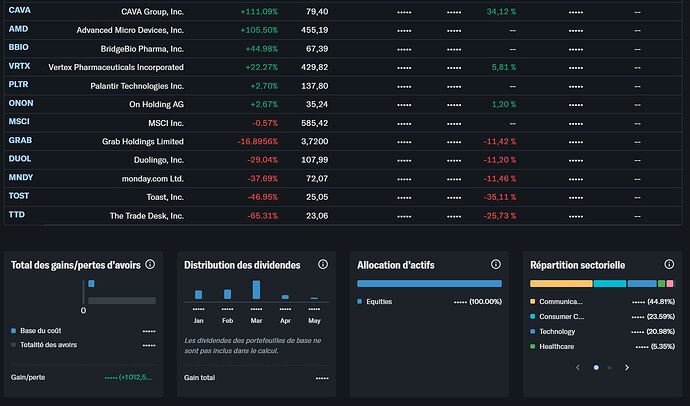Click price 585,42 for MSCI
This screenshot has width=690, height=406.
[x=315, y=123]
